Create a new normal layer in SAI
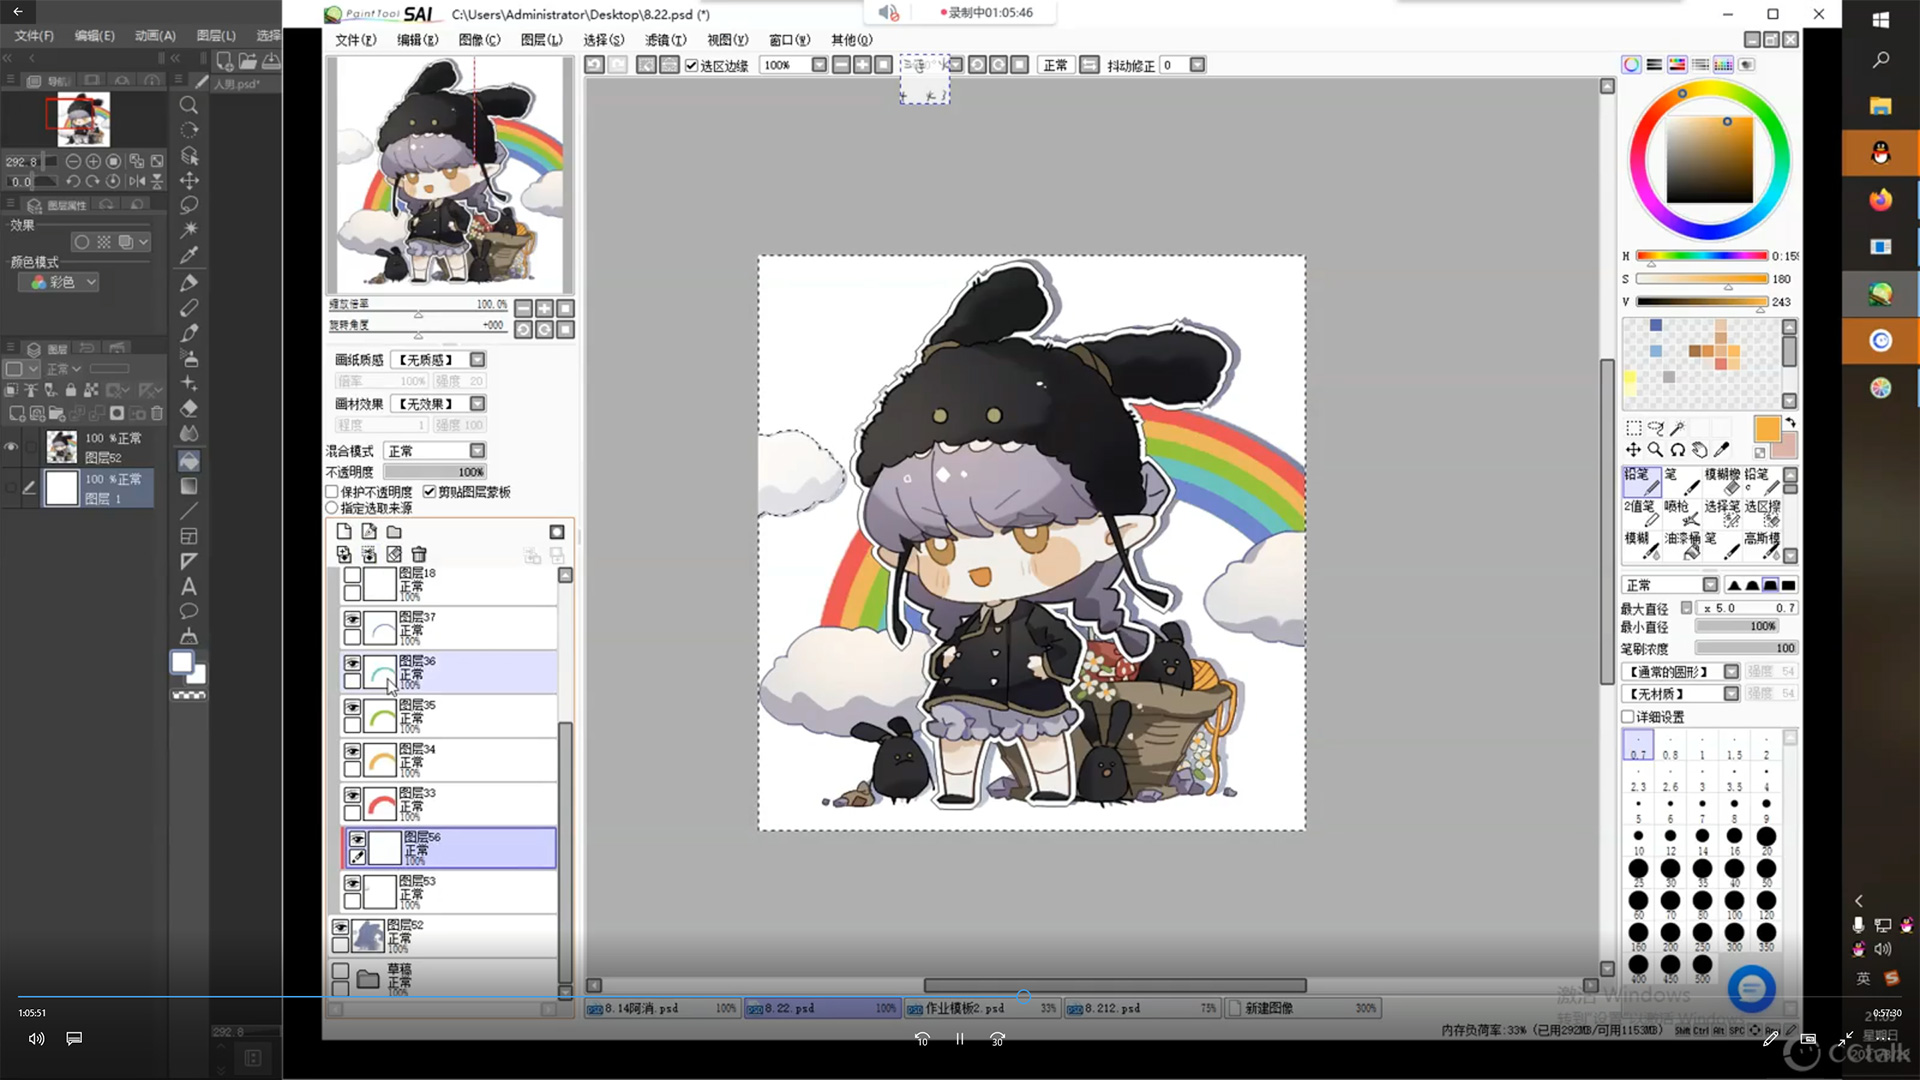The width and height of the screenshot is (1920, 1080). coord(344,532)
